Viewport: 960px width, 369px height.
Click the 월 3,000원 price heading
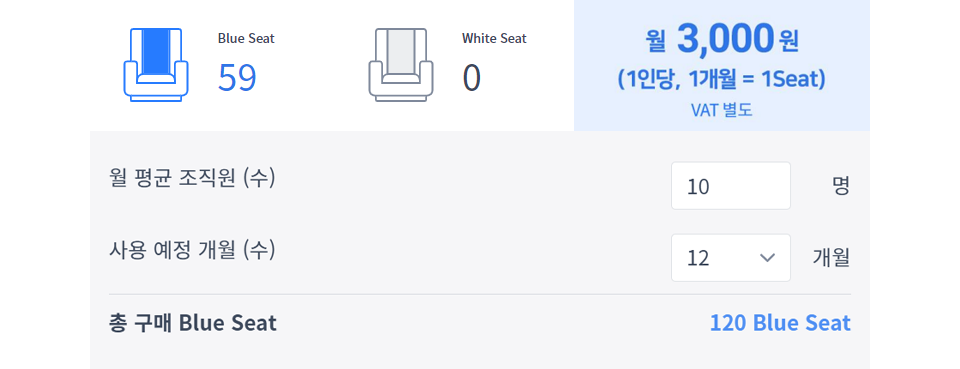[x=722, y=39]
